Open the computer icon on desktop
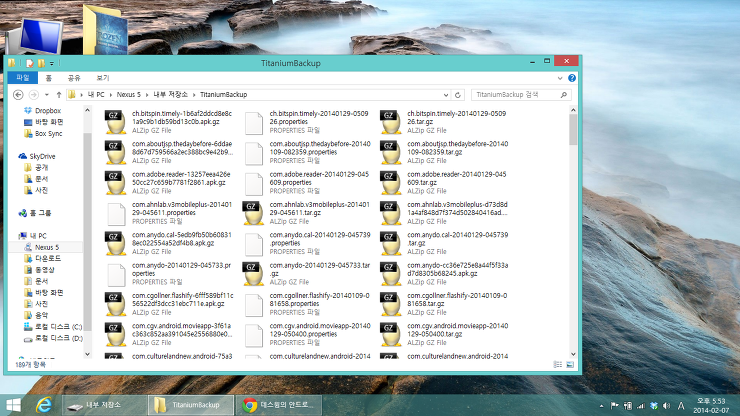740x416 pixels. (x=36, y=36)
